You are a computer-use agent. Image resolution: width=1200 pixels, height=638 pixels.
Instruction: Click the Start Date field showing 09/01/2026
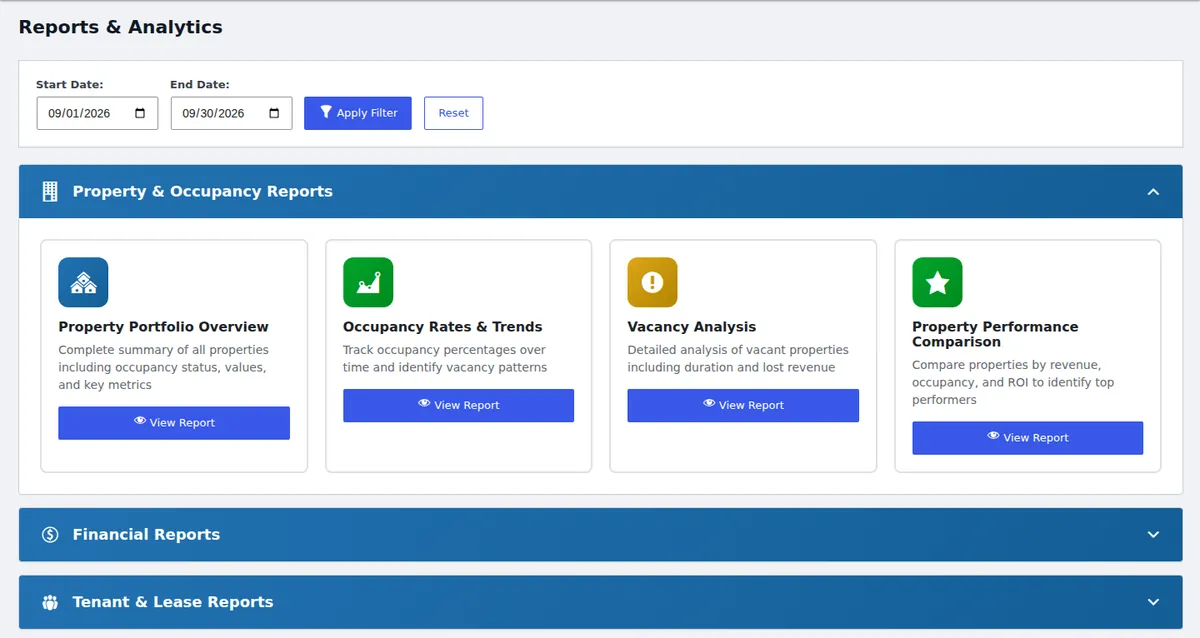point(97,113)
